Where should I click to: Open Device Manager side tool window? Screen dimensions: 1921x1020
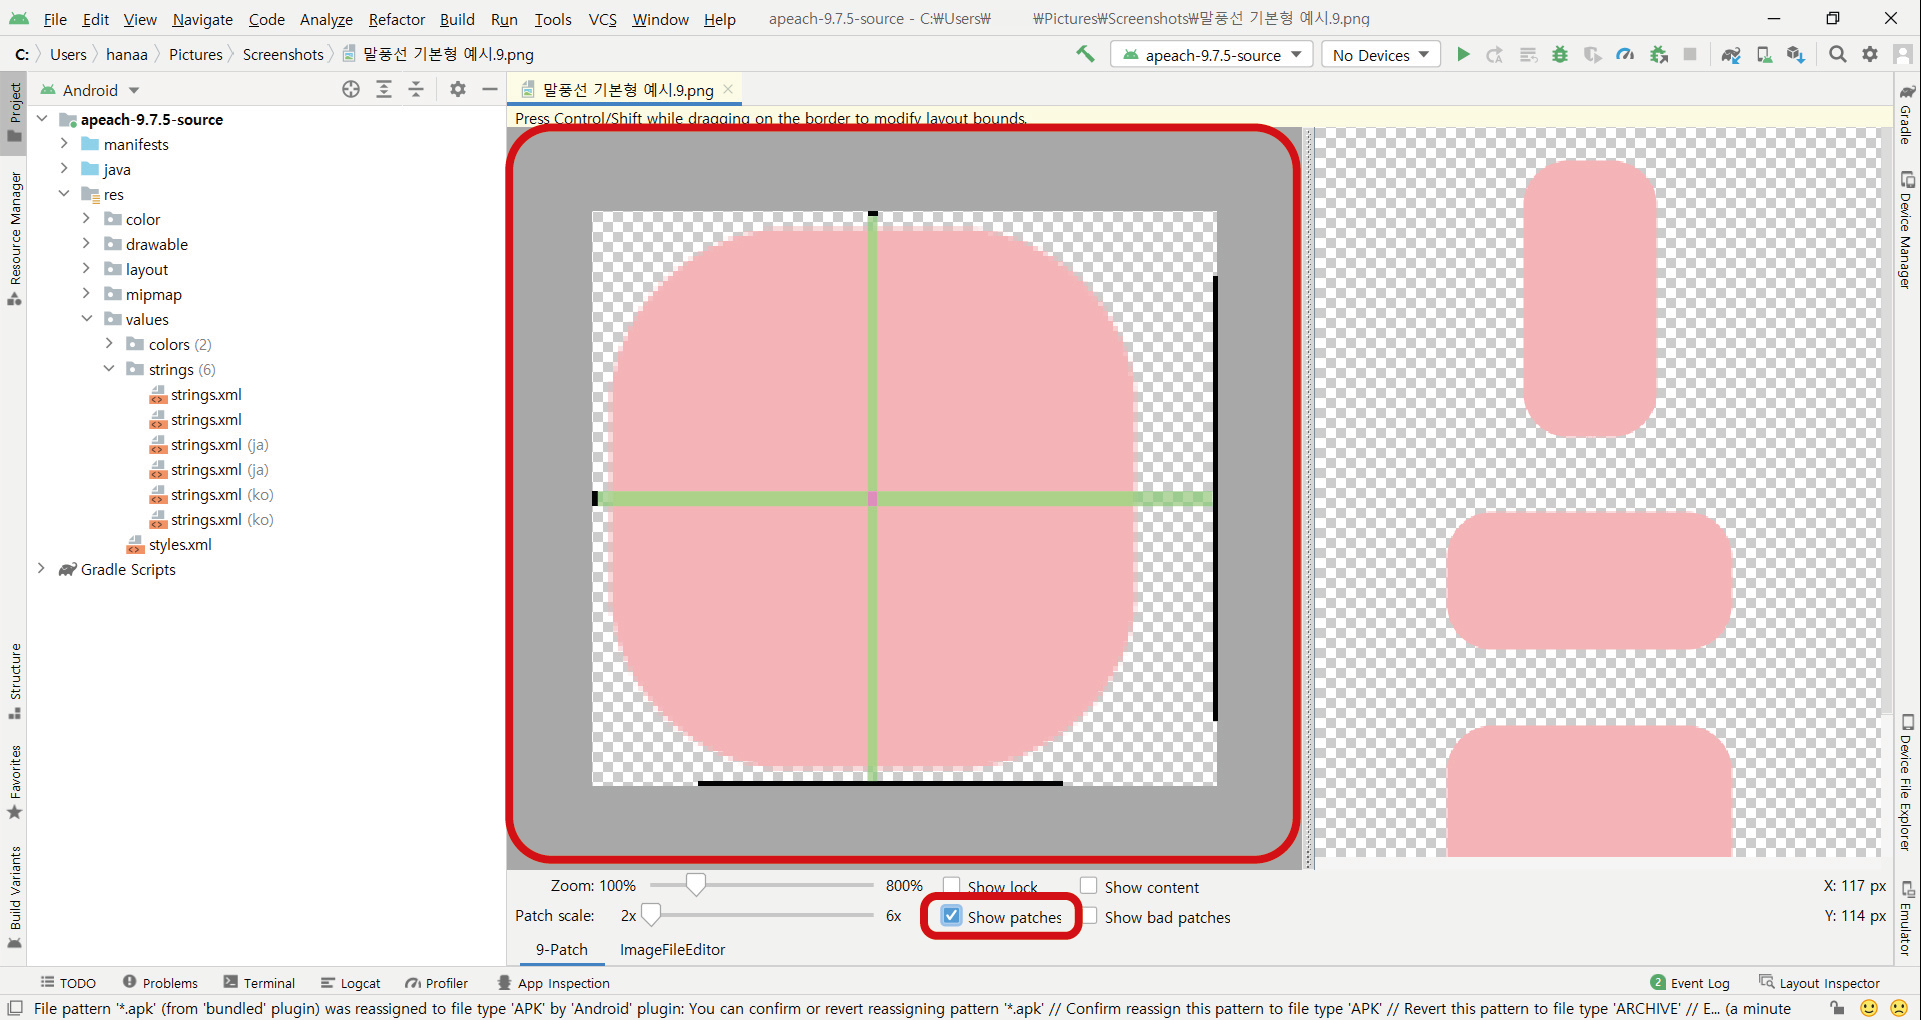pyautogui.click(x=1907, y=230)
